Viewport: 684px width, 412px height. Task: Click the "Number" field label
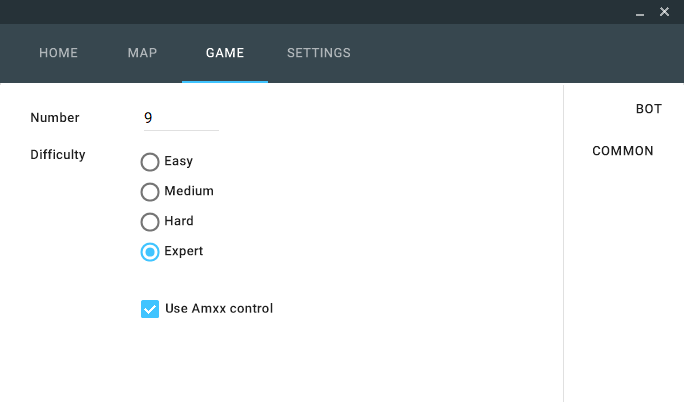pyautogui.click(x=55, y=118)
